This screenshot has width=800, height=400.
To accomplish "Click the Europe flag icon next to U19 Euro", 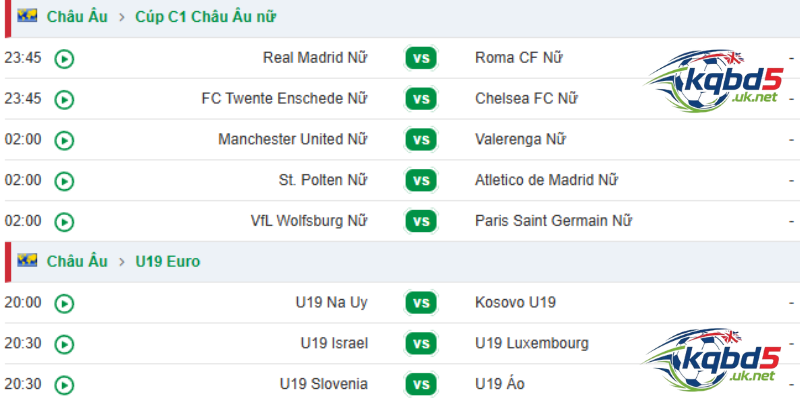I will coord(27,261).
